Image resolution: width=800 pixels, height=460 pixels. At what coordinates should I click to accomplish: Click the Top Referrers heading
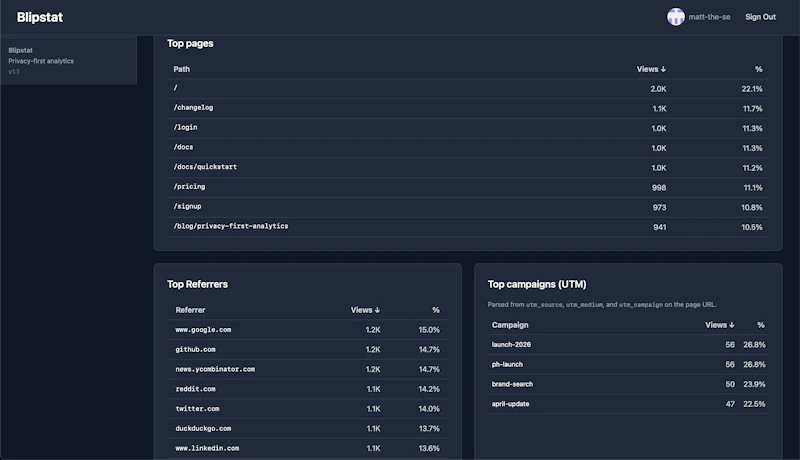[197, 285]
